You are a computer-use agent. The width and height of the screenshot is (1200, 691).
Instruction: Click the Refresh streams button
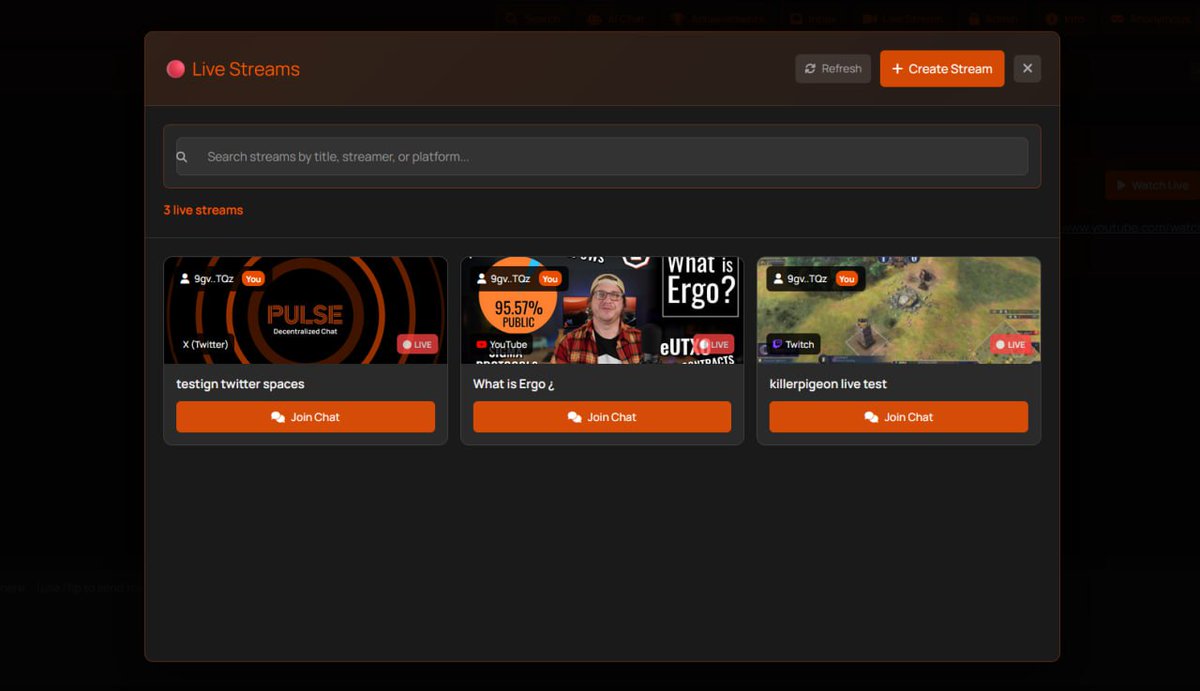pos(833,69)
